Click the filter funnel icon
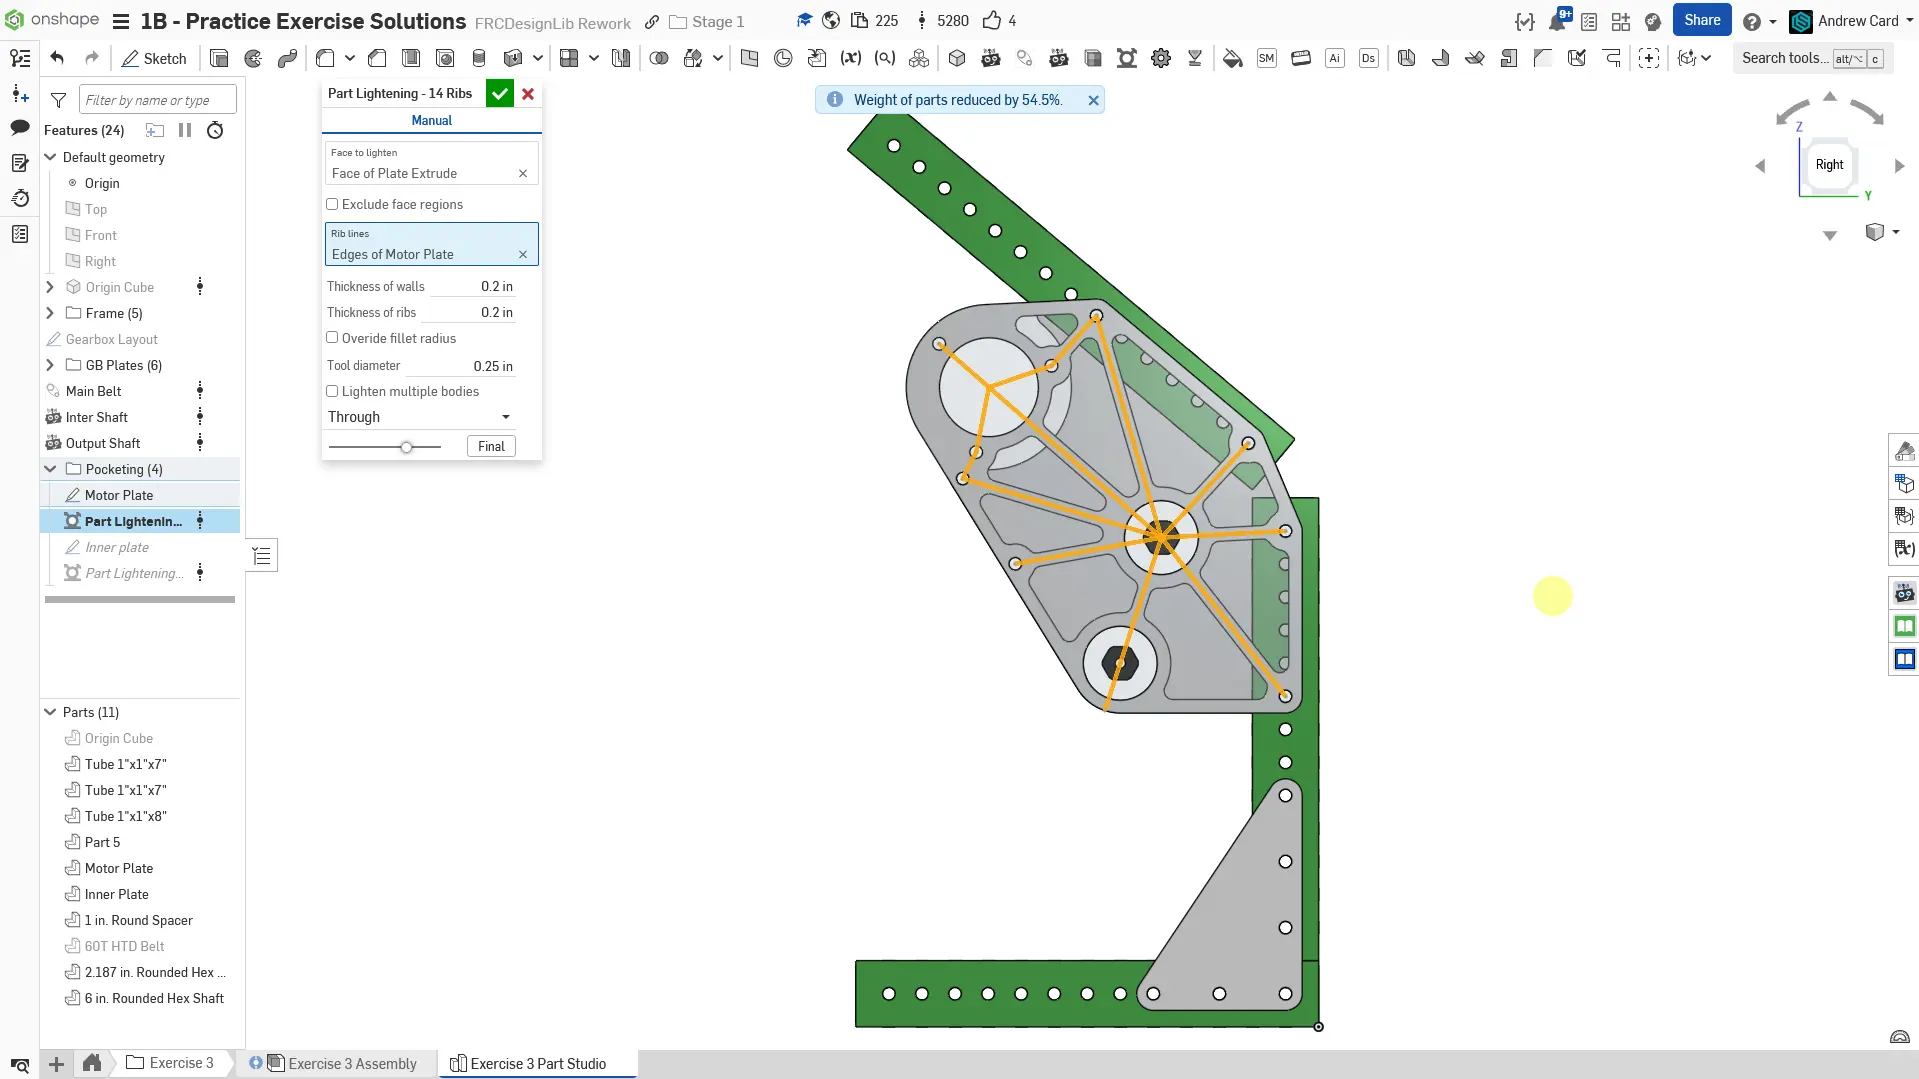This screenshot has height=1079, width=1919. [x=59, y=100]
